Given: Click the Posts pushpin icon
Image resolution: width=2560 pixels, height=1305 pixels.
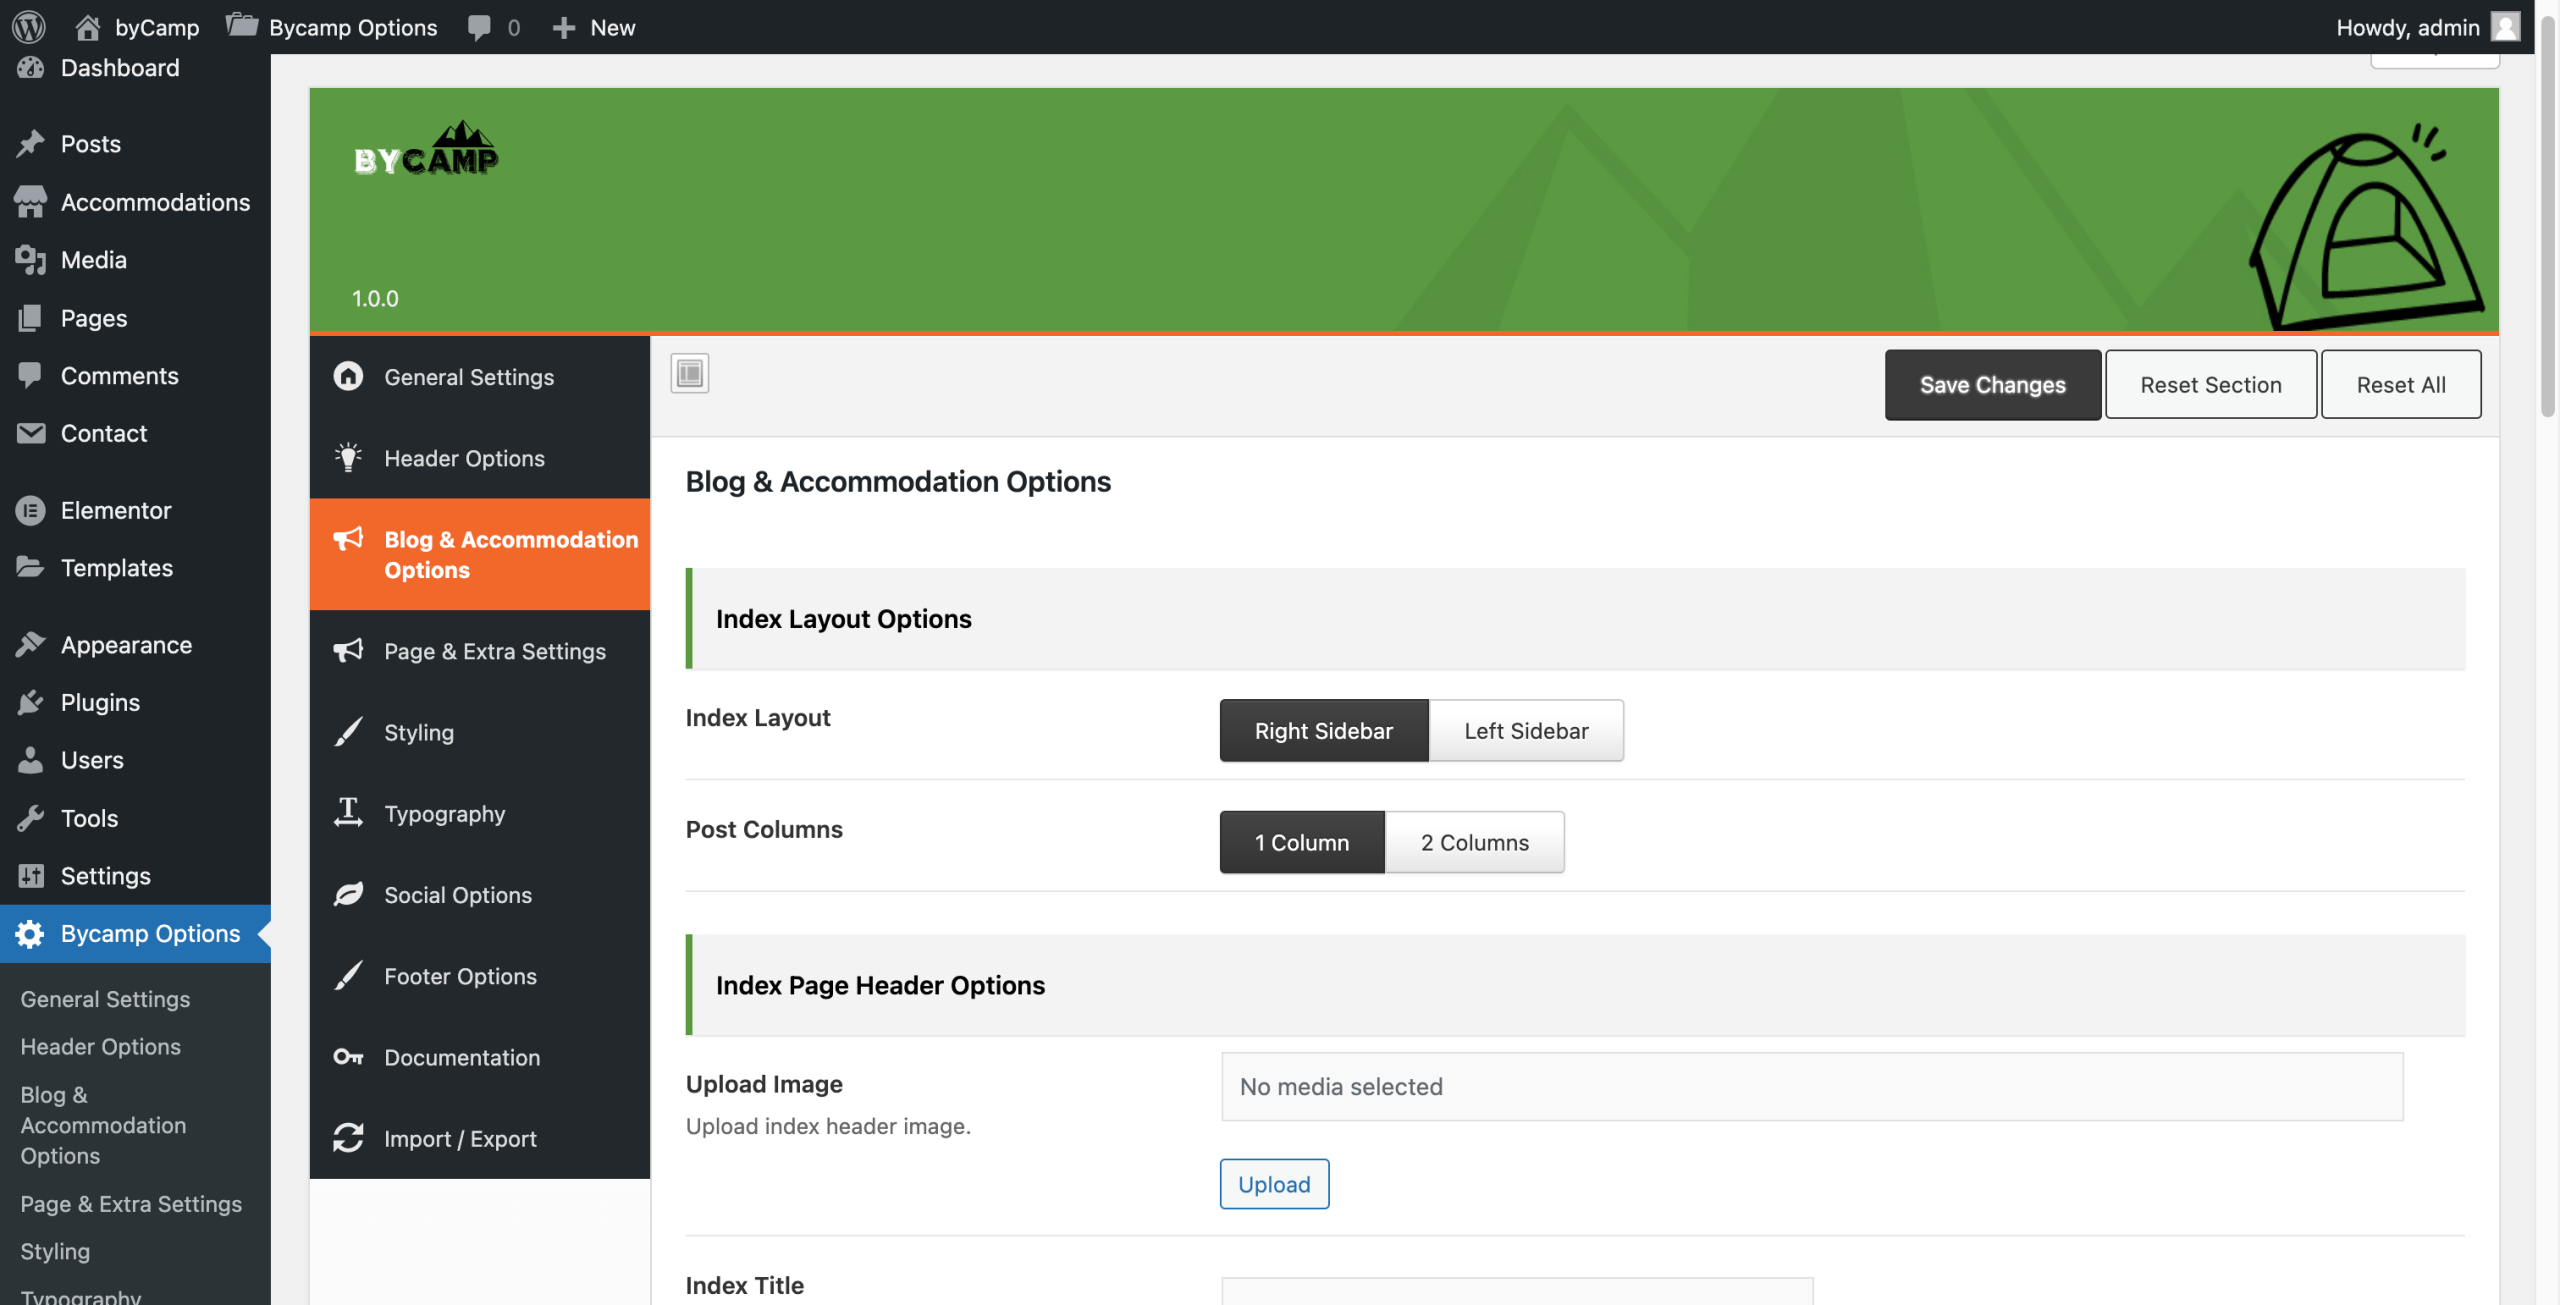Looking at the screenshot, I should (31, 143).
